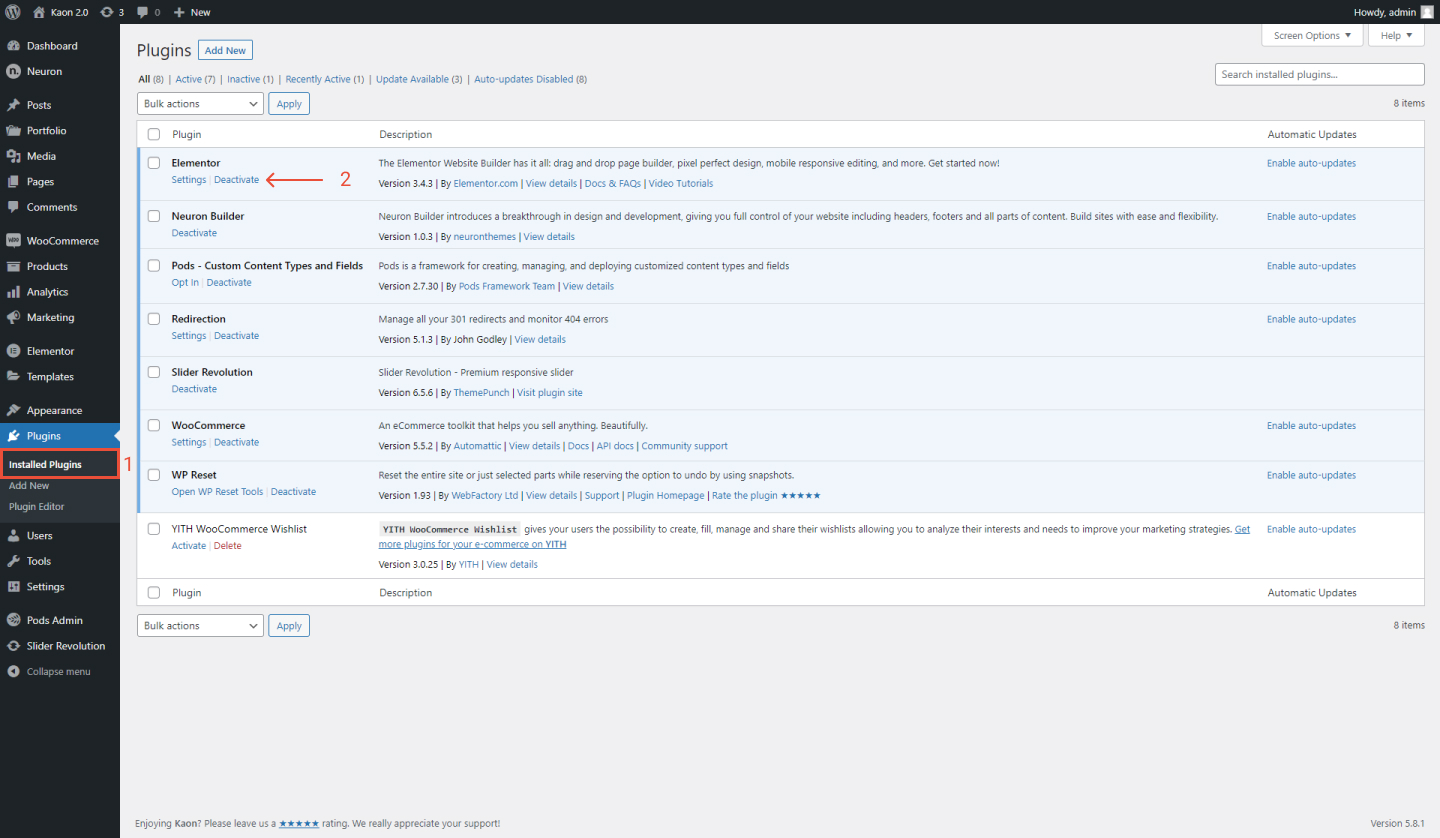Click the bottom Apply button
Viewport: 1440px width, 838px height.
289,626
